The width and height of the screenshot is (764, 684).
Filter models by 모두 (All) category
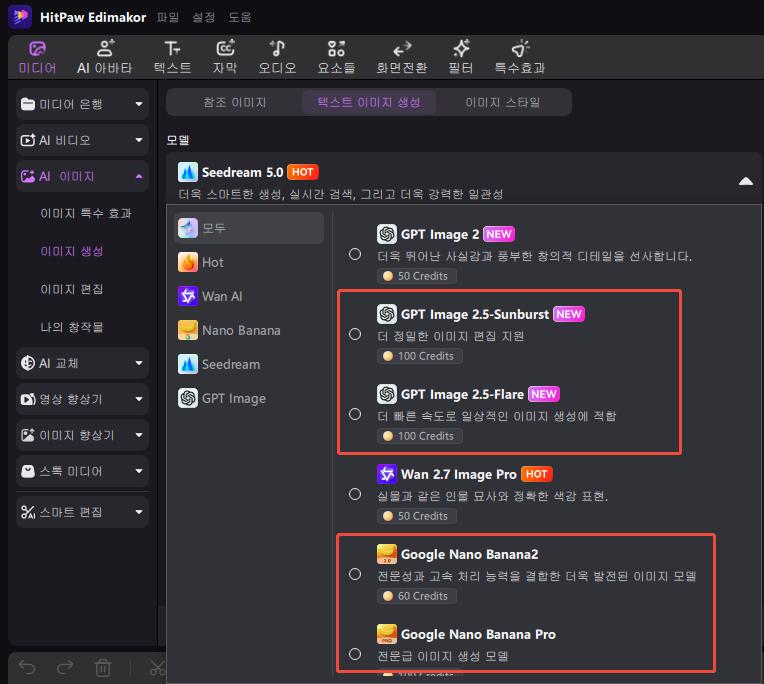tap(249, 228)
